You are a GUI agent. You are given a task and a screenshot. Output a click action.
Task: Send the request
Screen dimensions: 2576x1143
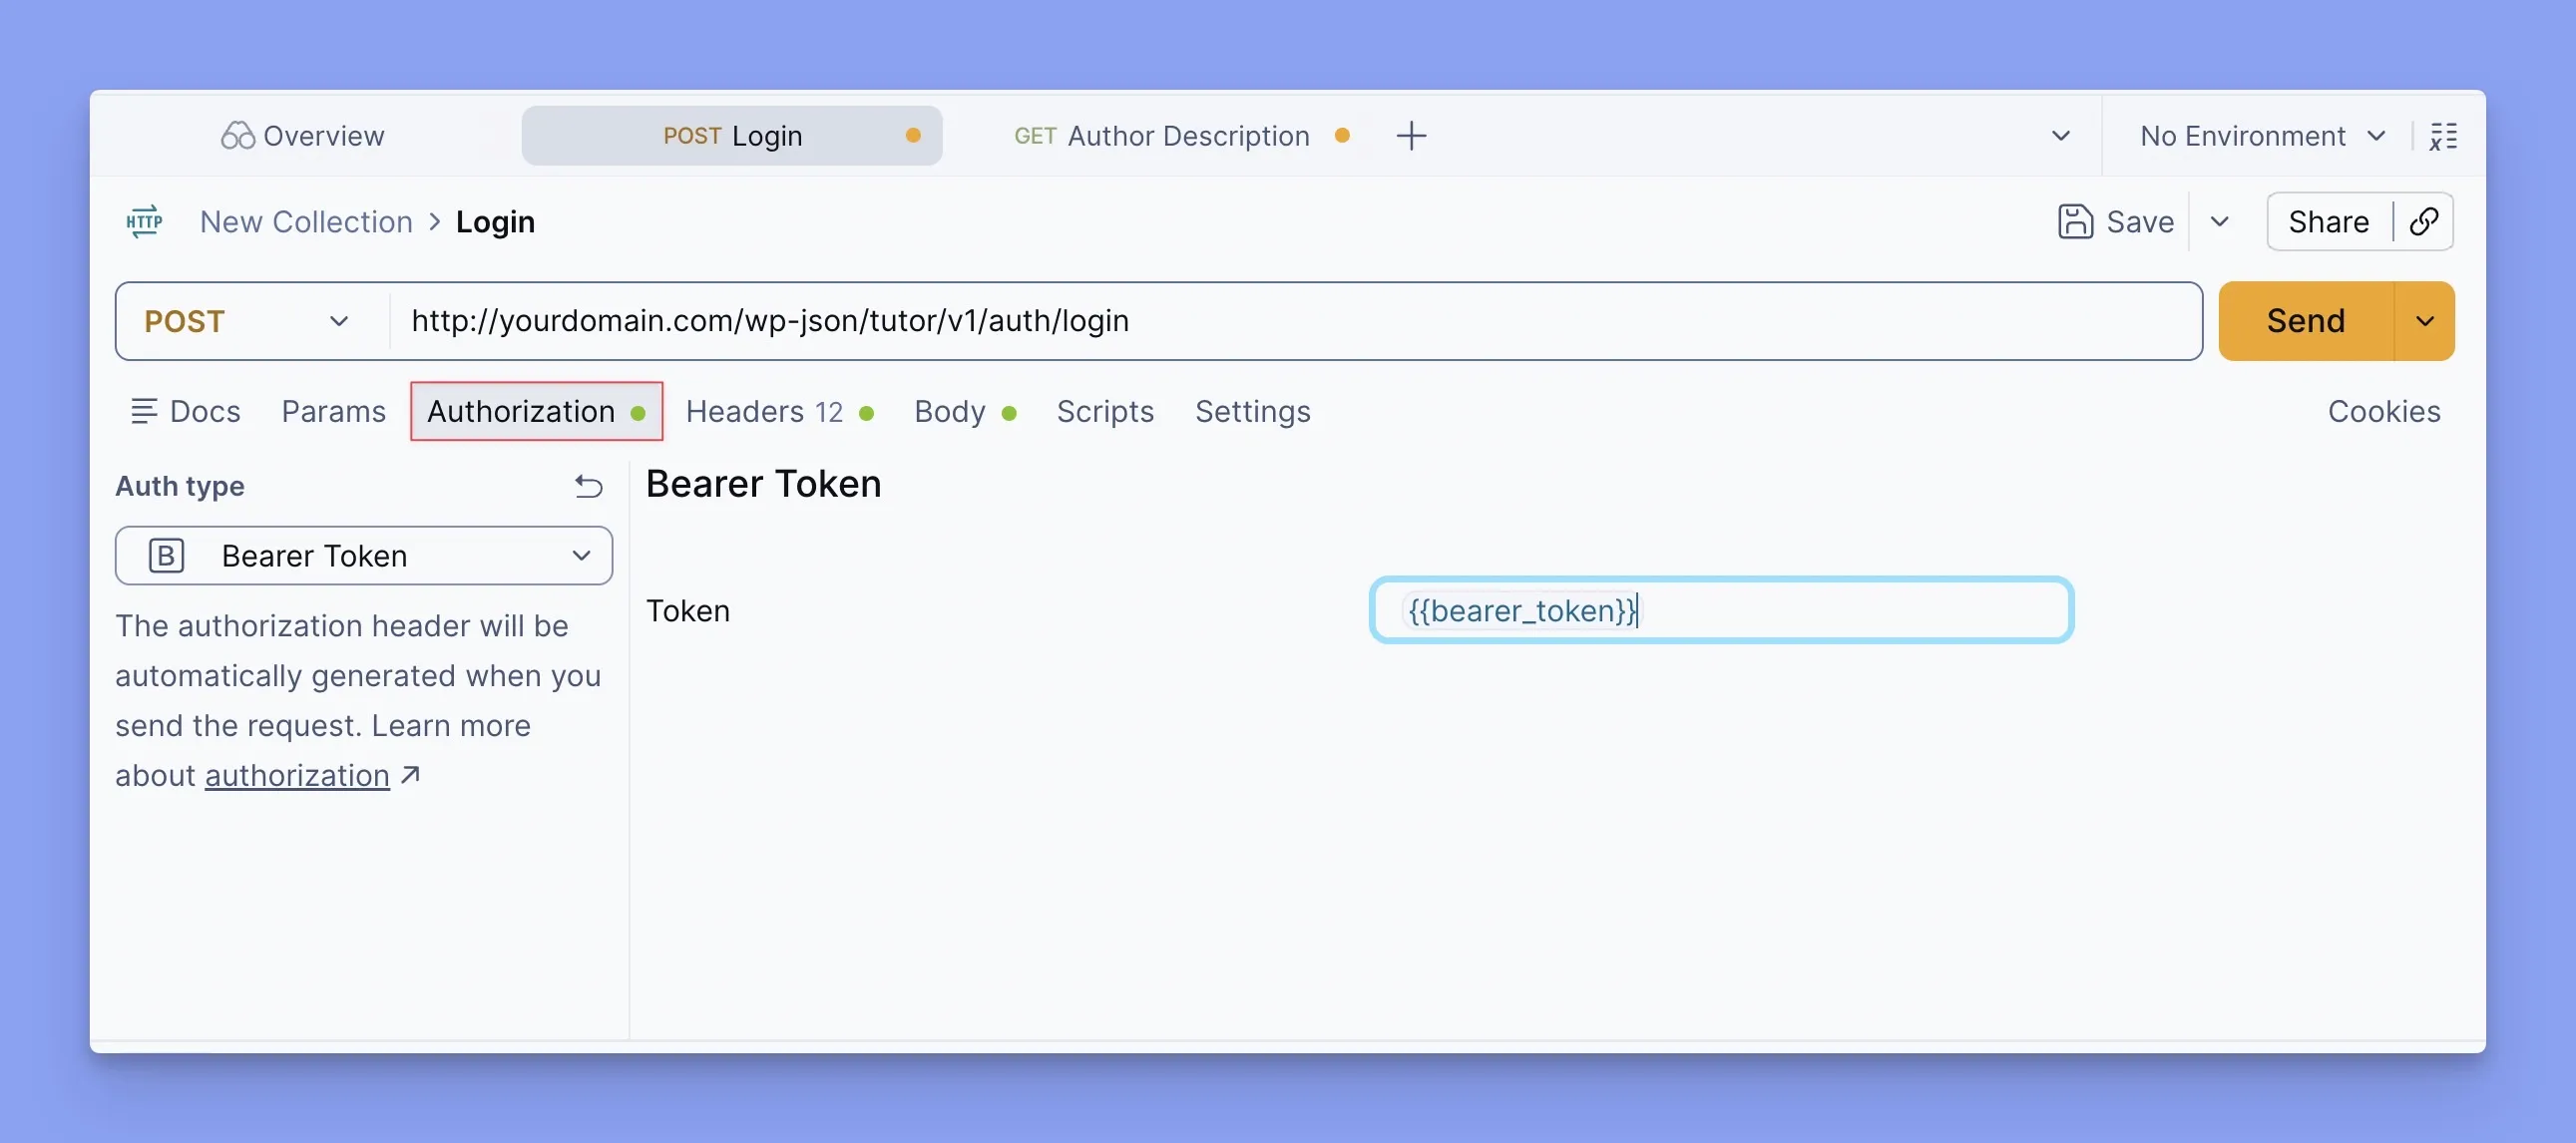(2305, 321)
